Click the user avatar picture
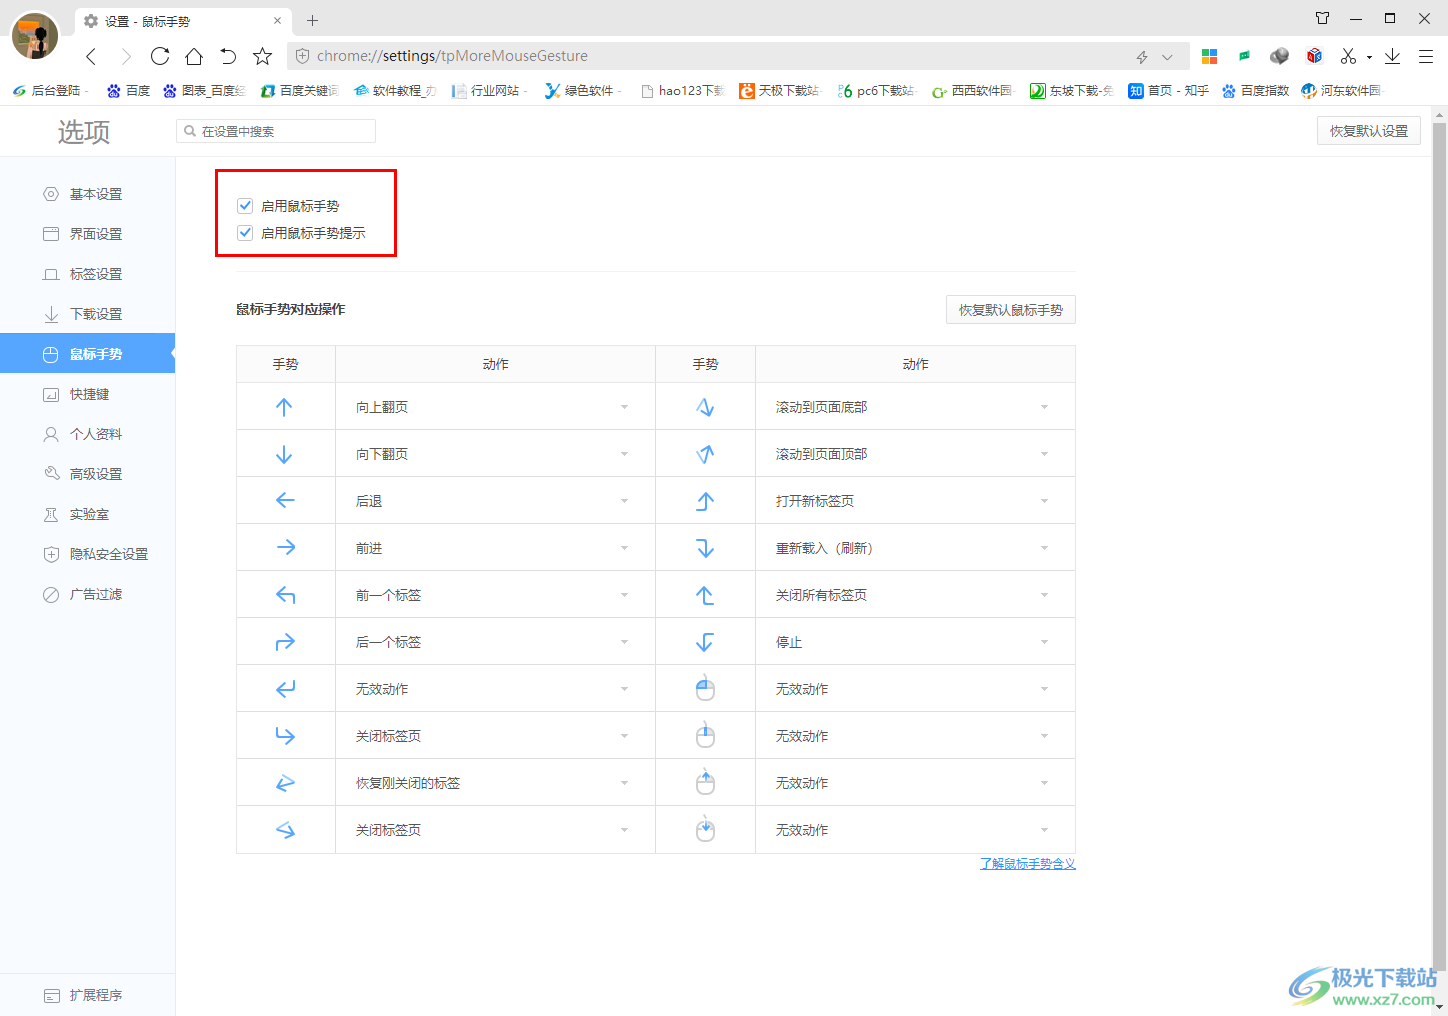The height and width of the screenshot is (1016, 1448). click(35, 36)
